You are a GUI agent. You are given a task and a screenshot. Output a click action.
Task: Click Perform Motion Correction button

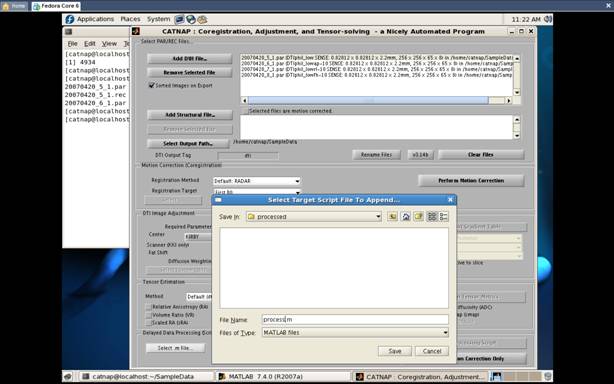(471, 180)
